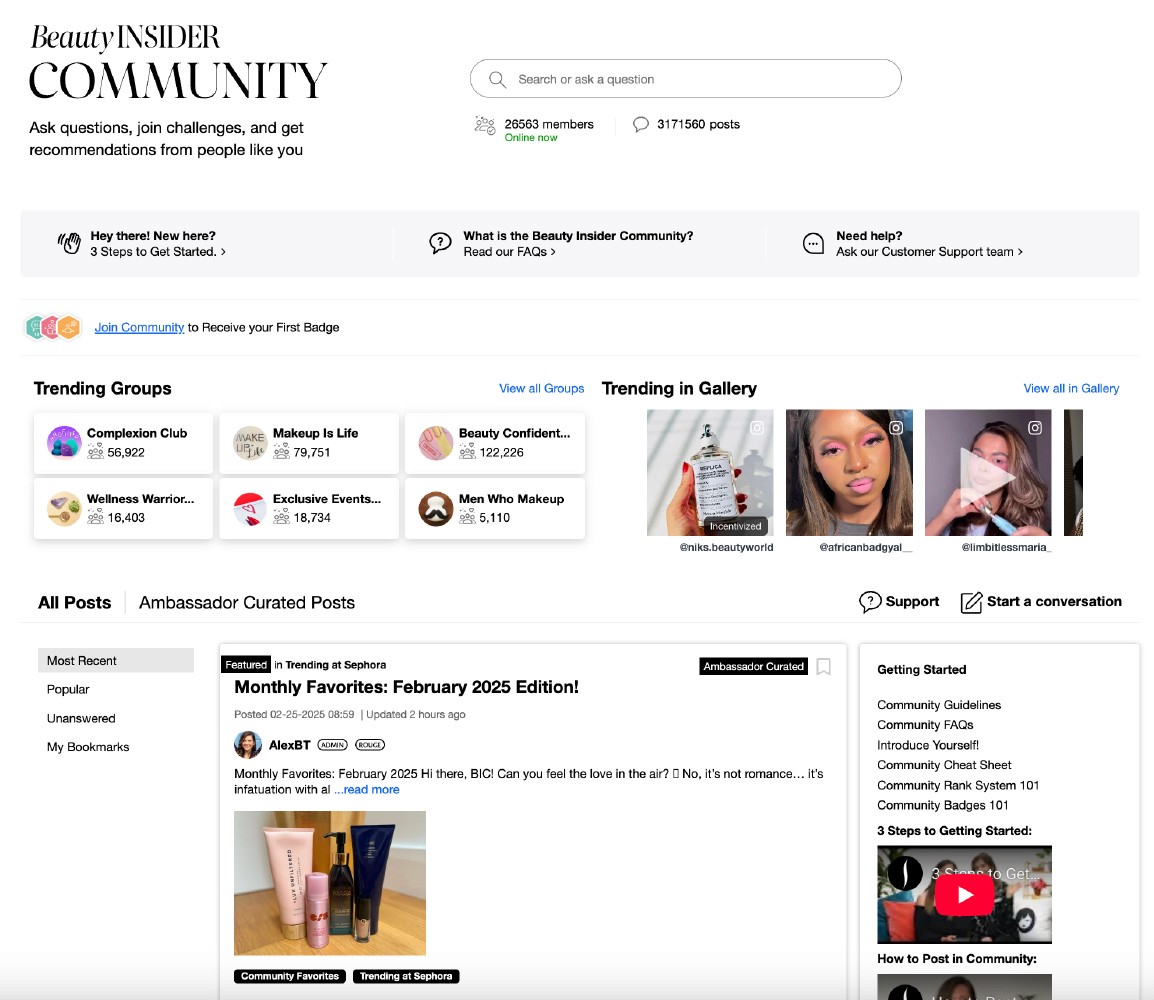The width and height of the screenshot is (1154, 1000).
Task: Click the Start a conversation pencil icon
Action: coord(971,602)
